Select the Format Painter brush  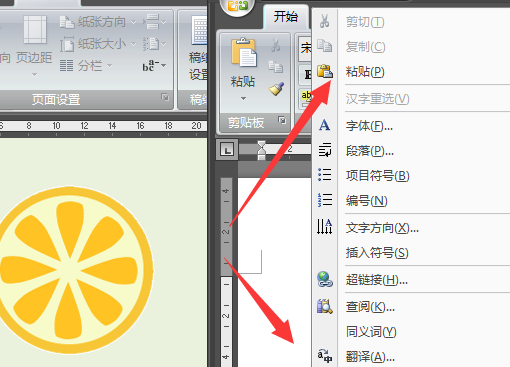pos(276,89)
